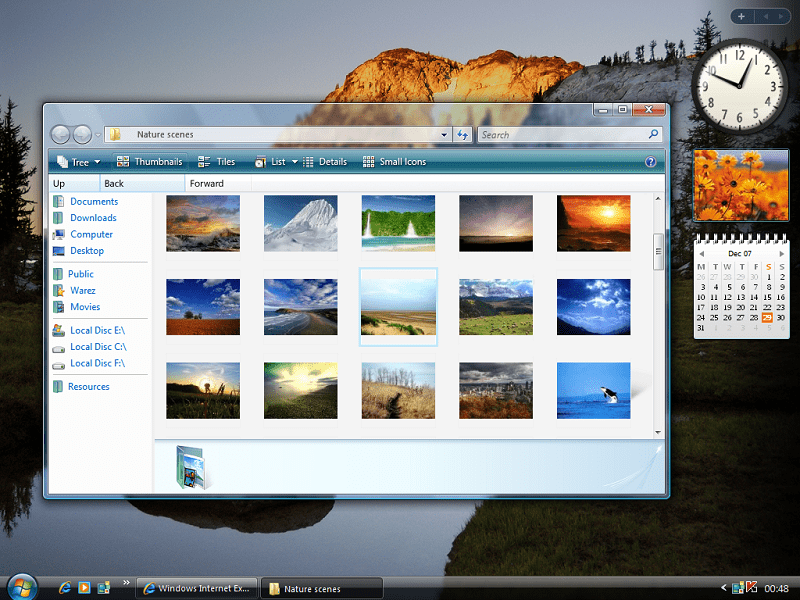
Task: Switch to Thumbnails view
Action: (x=149, y=162)
